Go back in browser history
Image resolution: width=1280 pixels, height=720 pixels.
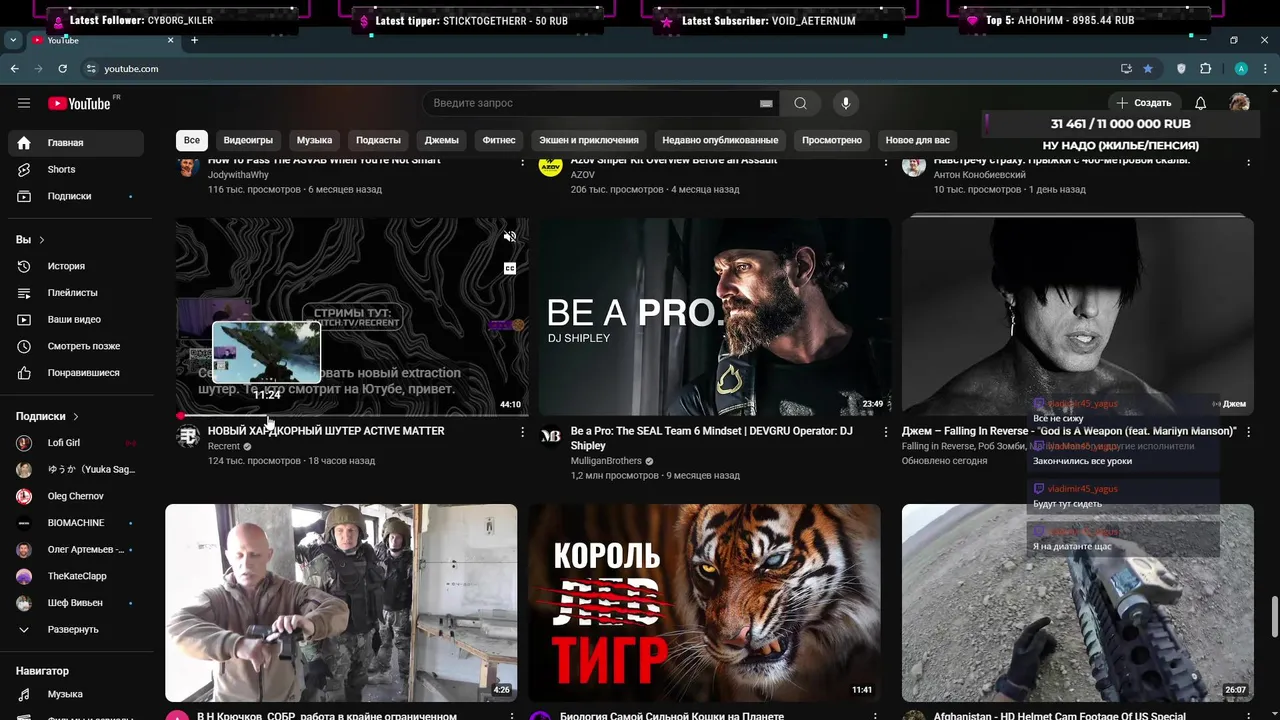pyautogui.click(x=14, y=69)
